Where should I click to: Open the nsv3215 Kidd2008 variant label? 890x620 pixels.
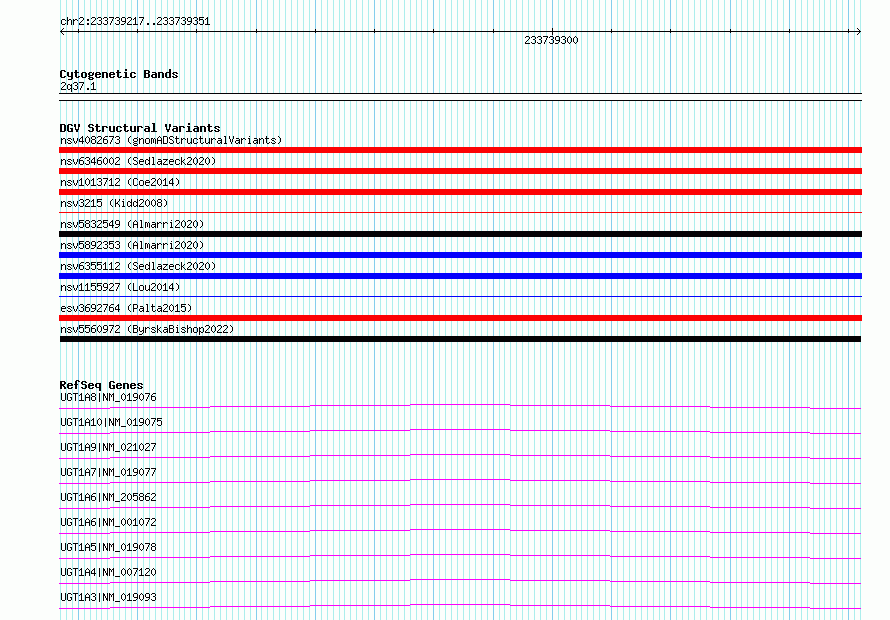[114, 203]
